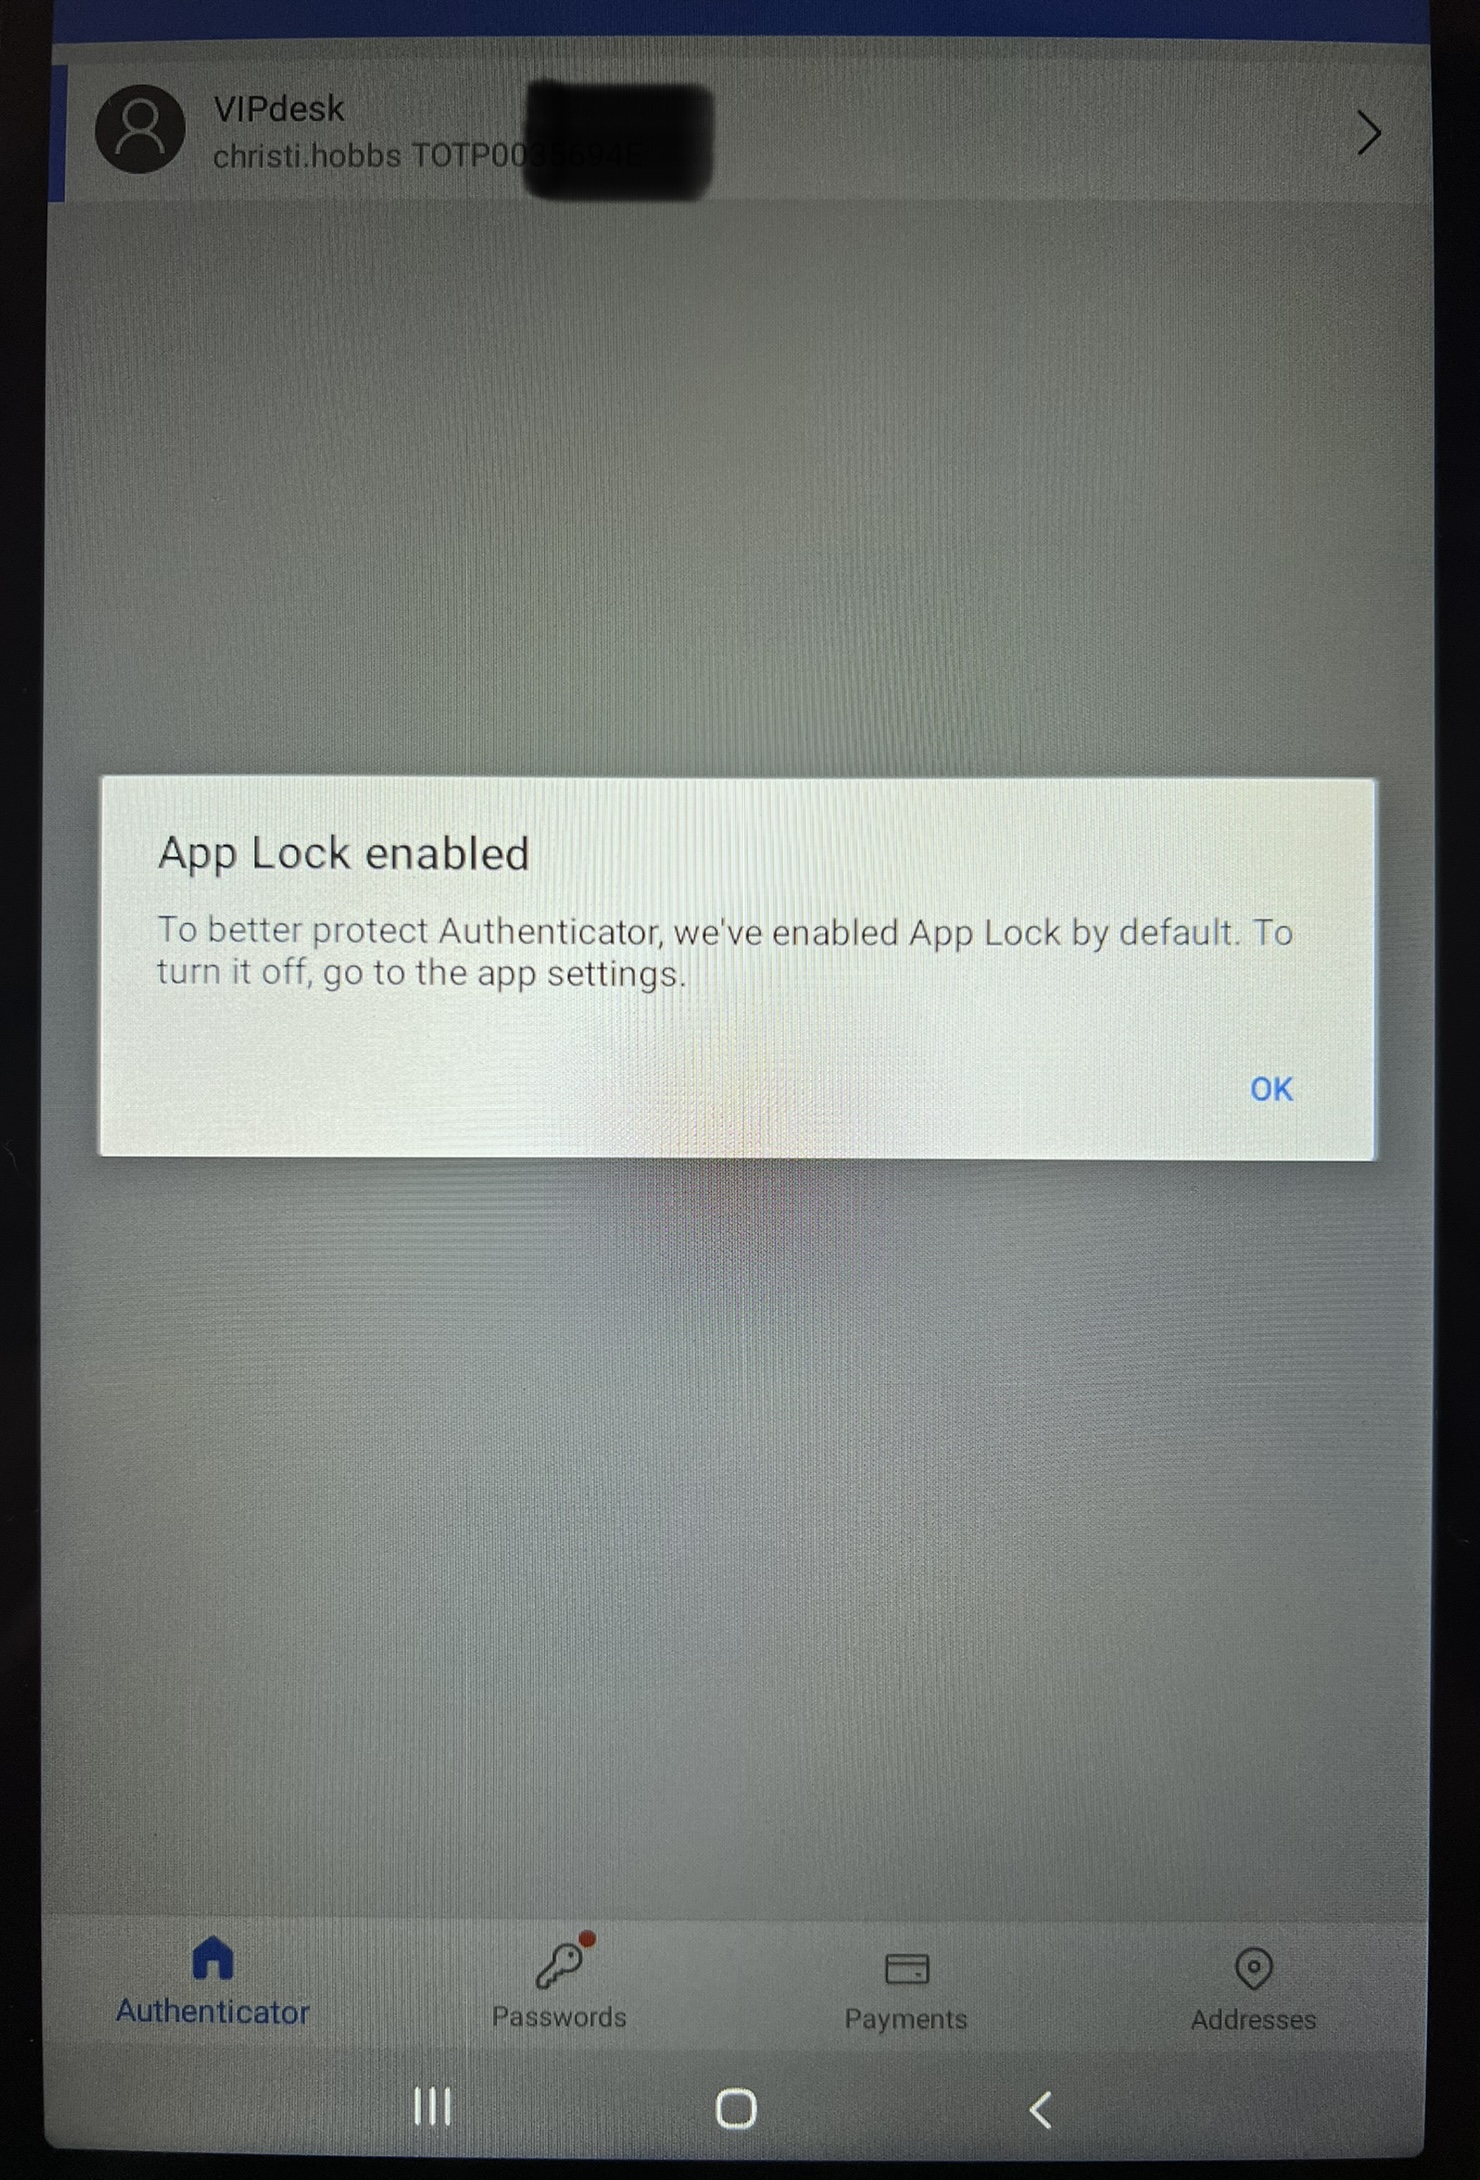The image size is (1480, 2180).
Task: Tap the Android back arrow icon
Action: click(1040, 2109)
